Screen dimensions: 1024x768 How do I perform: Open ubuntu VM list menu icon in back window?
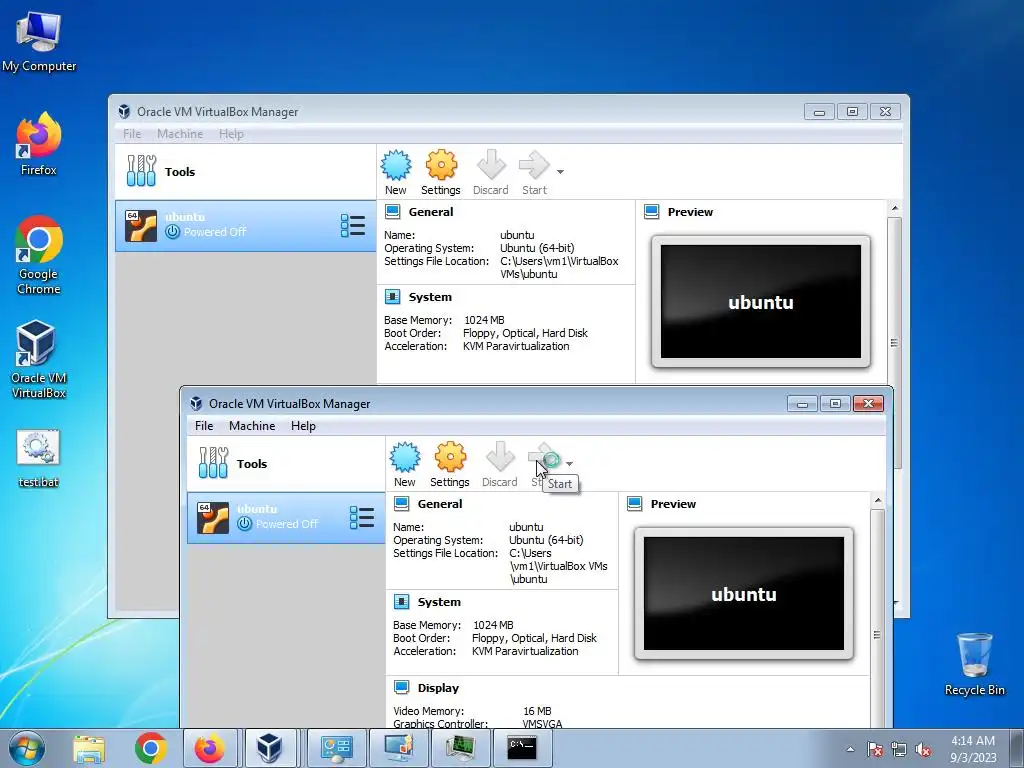point(353,225)
